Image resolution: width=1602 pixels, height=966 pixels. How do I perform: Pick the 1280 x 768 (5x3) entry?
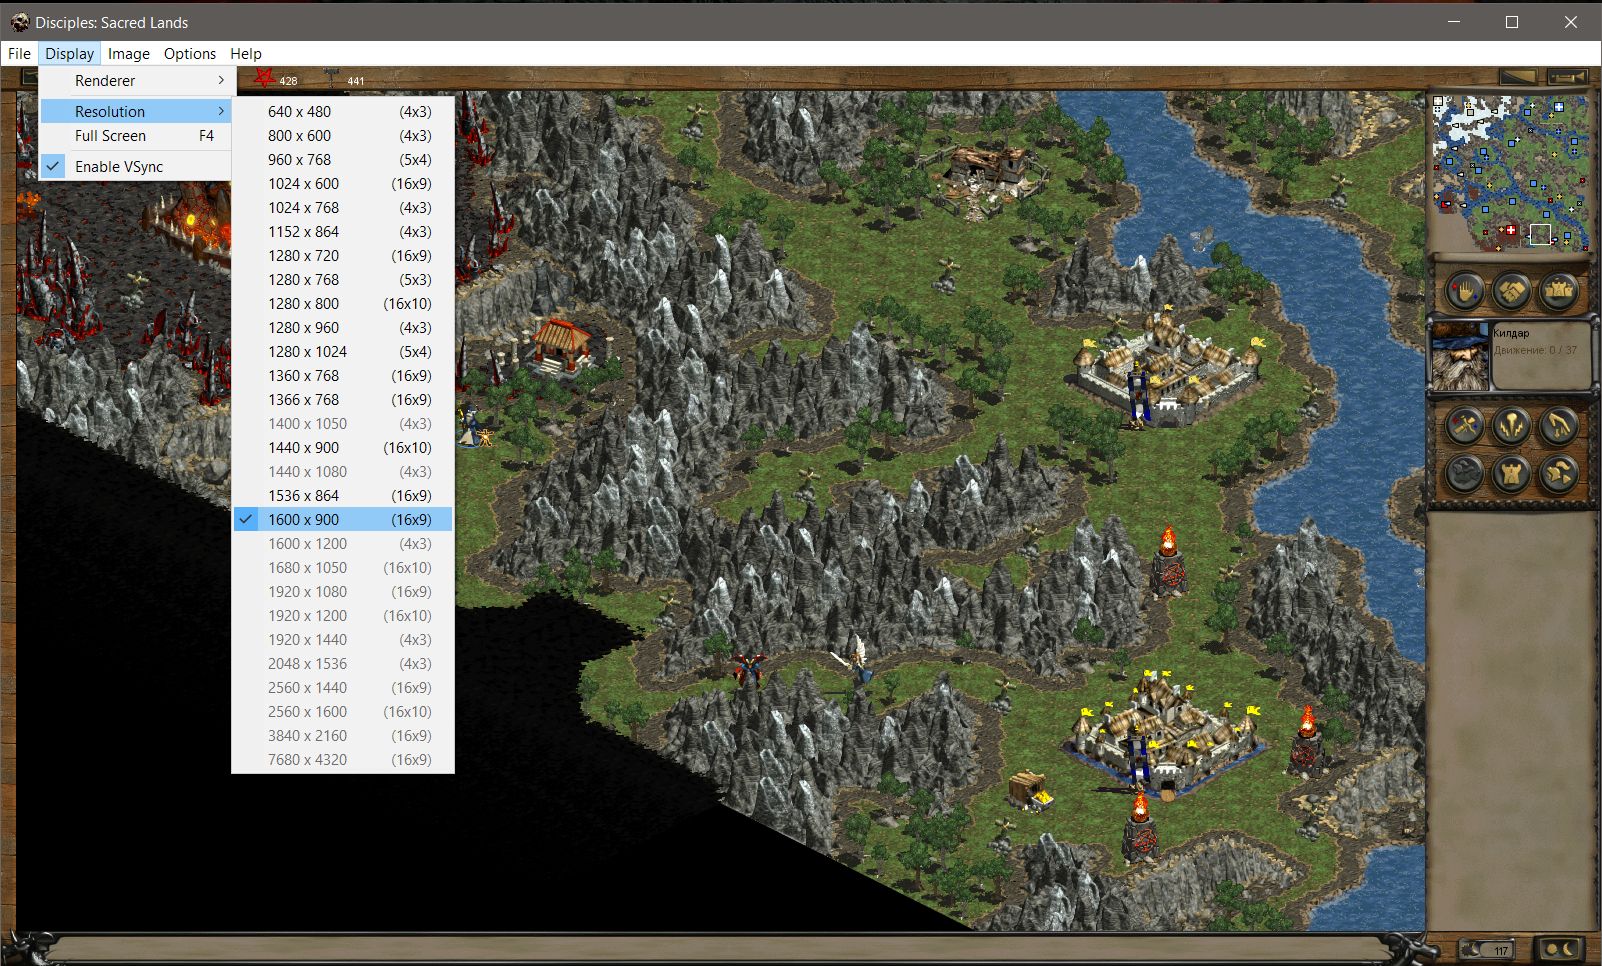343,280
